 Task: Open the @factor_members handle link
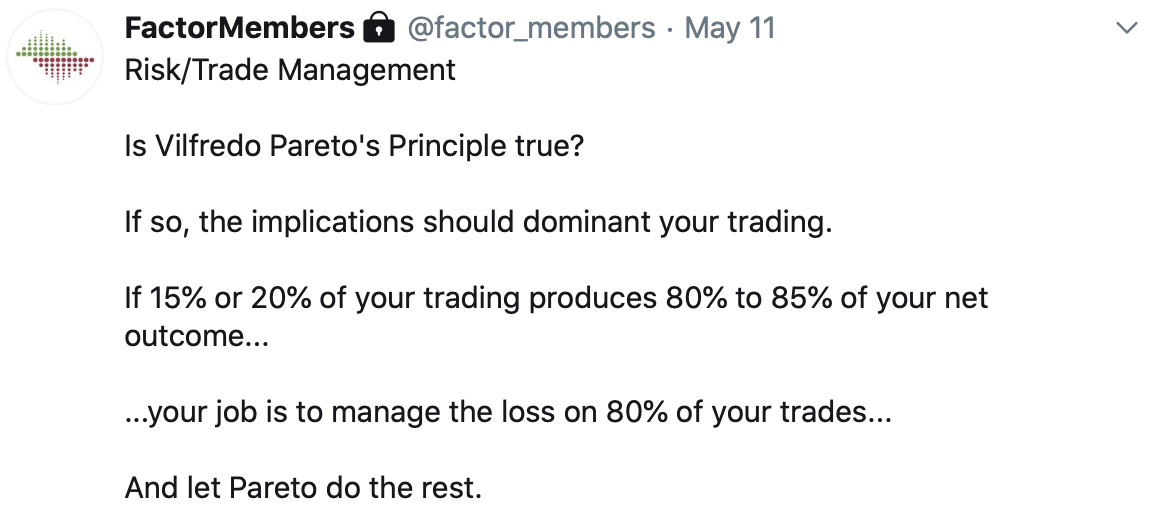coord(531,29)
